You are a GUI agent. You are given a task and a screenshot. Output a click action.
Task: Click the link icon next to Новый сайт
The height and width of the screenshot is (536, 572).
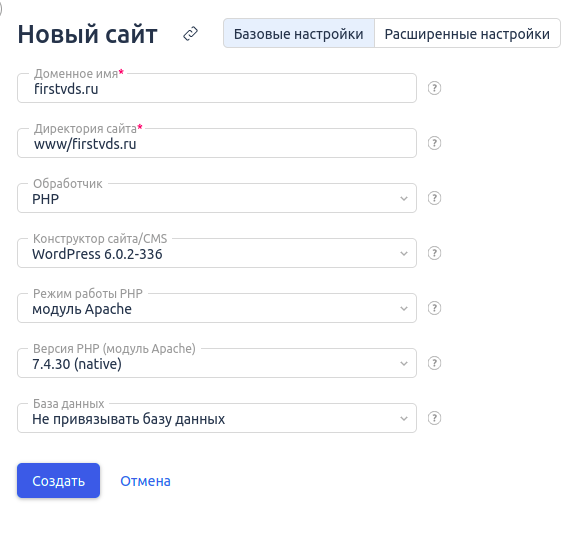(x=190, y=34)
